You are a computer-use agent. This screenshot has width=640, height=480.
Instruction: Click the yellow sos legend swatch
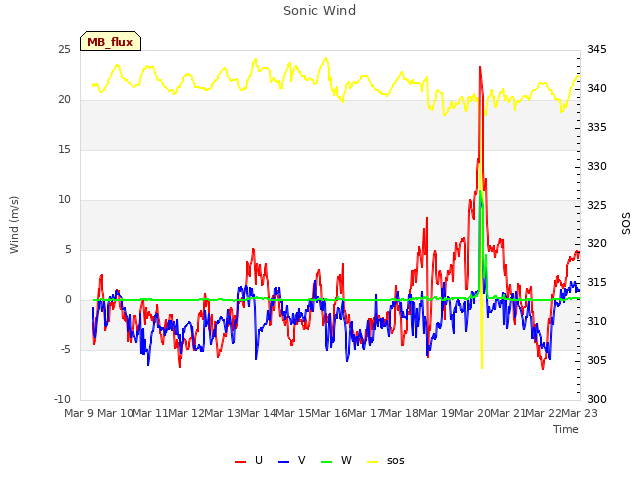[372, 462]
